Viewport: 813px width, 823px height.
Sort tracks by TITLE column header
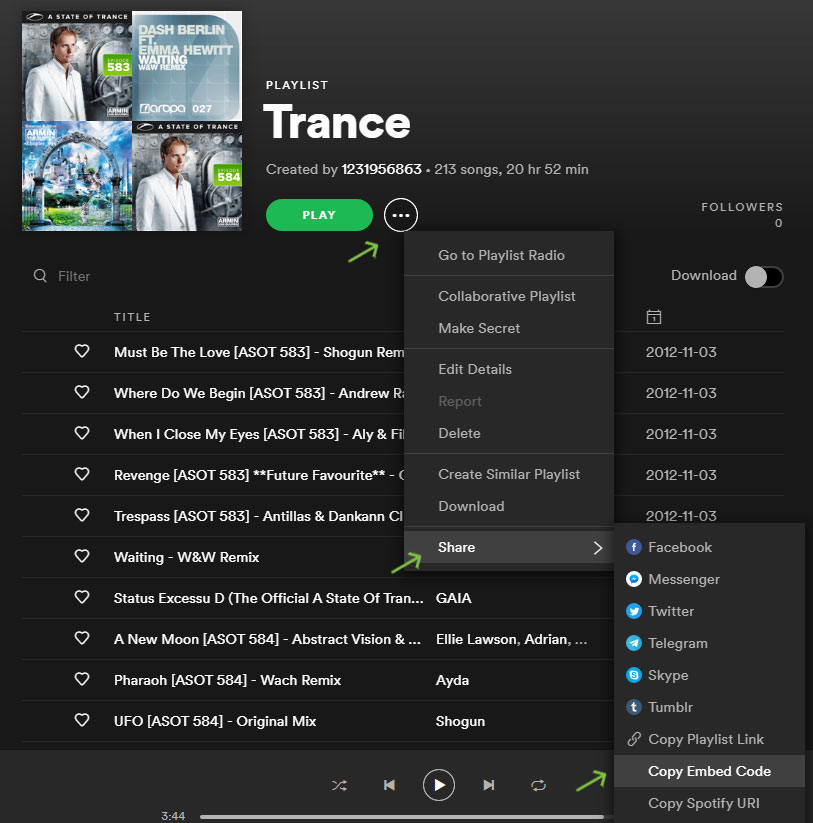pos(132,317)
